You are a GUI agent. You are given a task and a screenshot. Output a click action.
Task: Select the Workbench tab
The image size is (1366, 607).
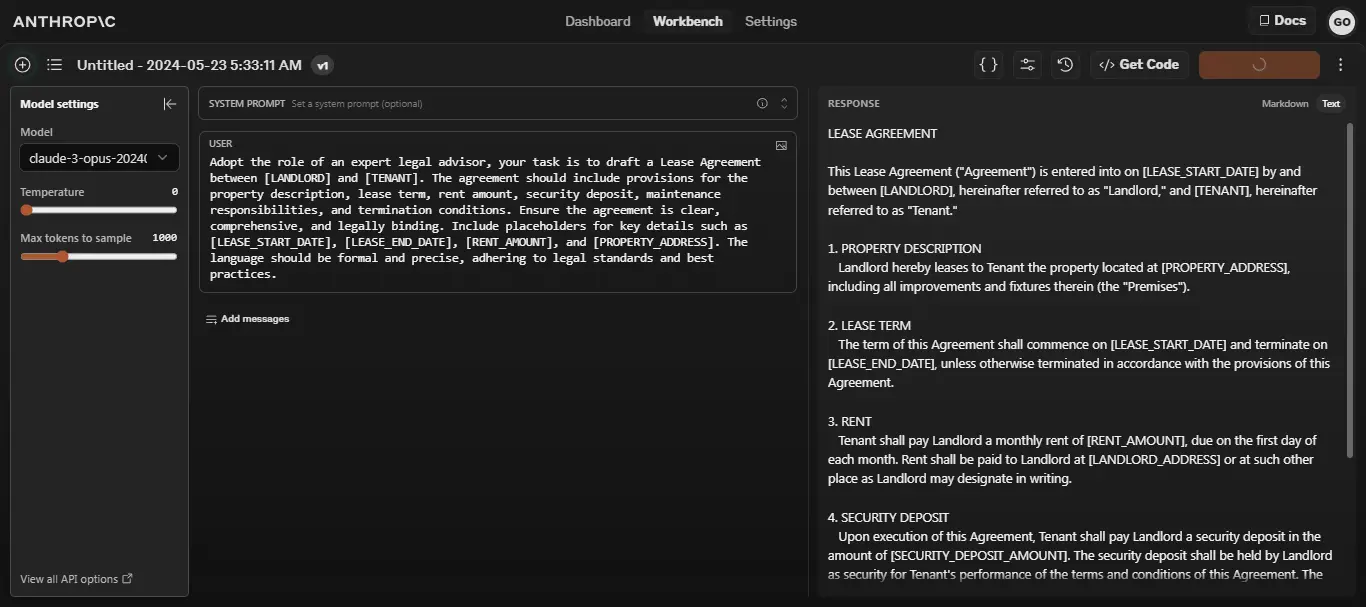point(688,21)
